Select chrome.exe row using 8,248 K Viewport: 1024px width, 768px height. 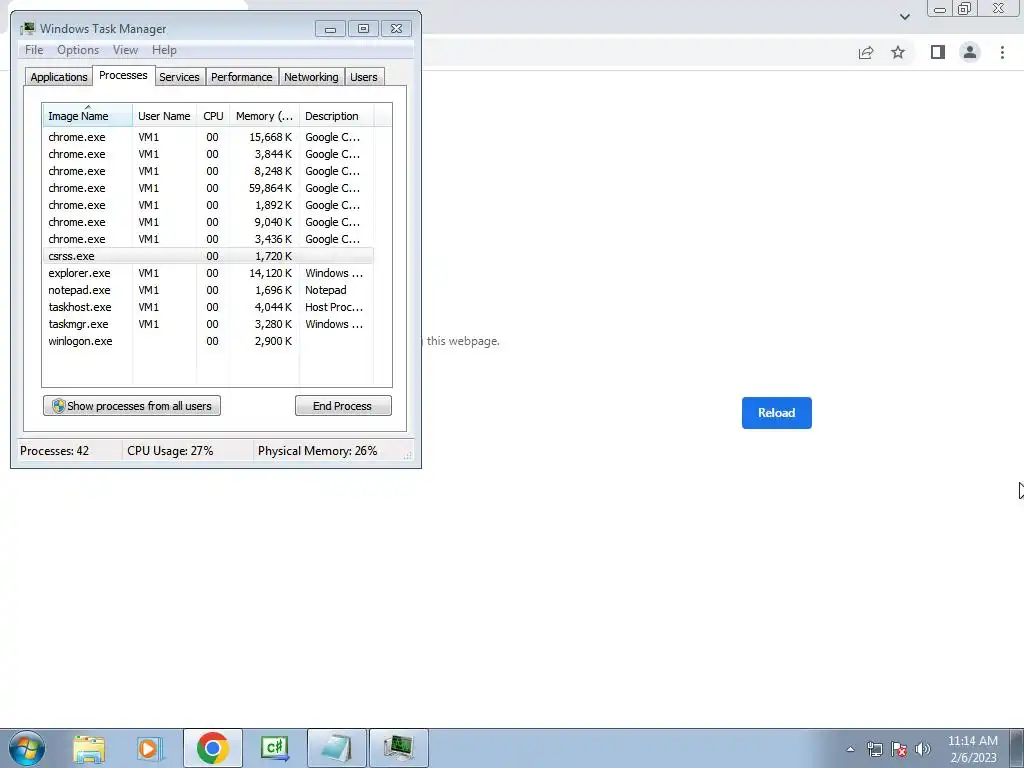pyautogui.click(x=208, y=171)
